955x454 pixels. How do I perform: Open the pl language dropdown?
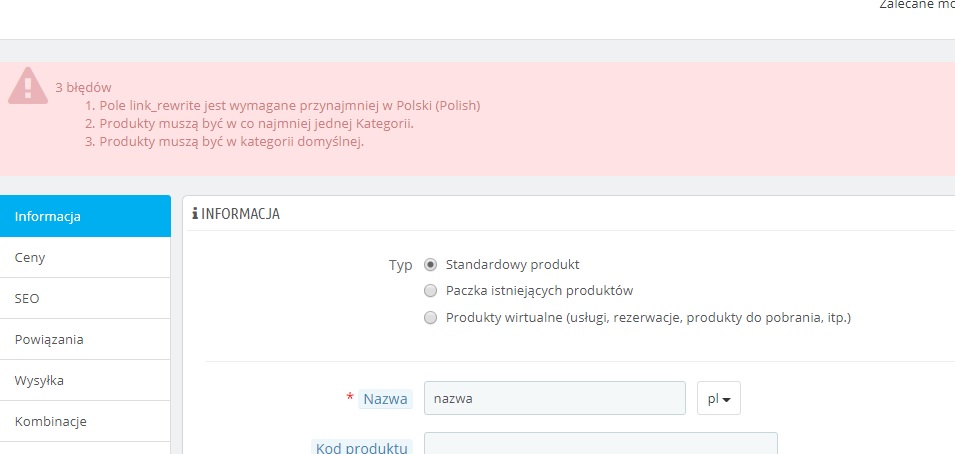(718, 398)
